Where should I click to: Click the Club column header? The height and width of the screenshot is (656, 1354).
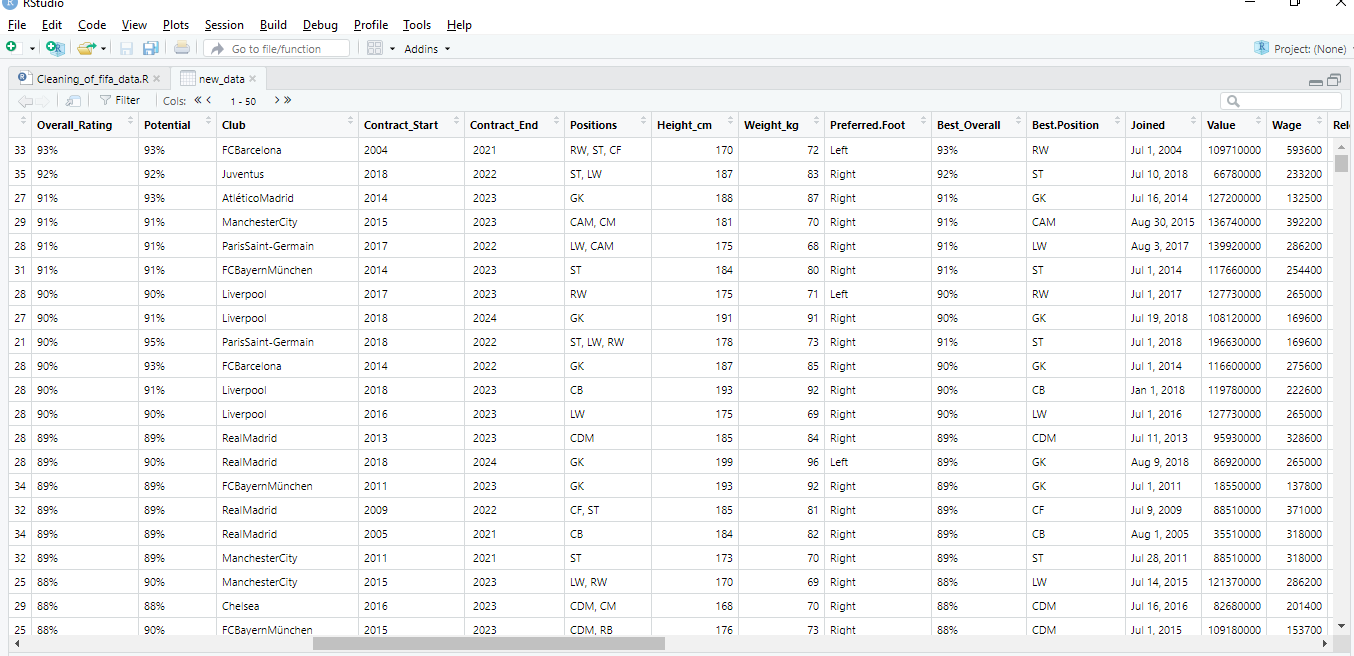tap(286, 125)
